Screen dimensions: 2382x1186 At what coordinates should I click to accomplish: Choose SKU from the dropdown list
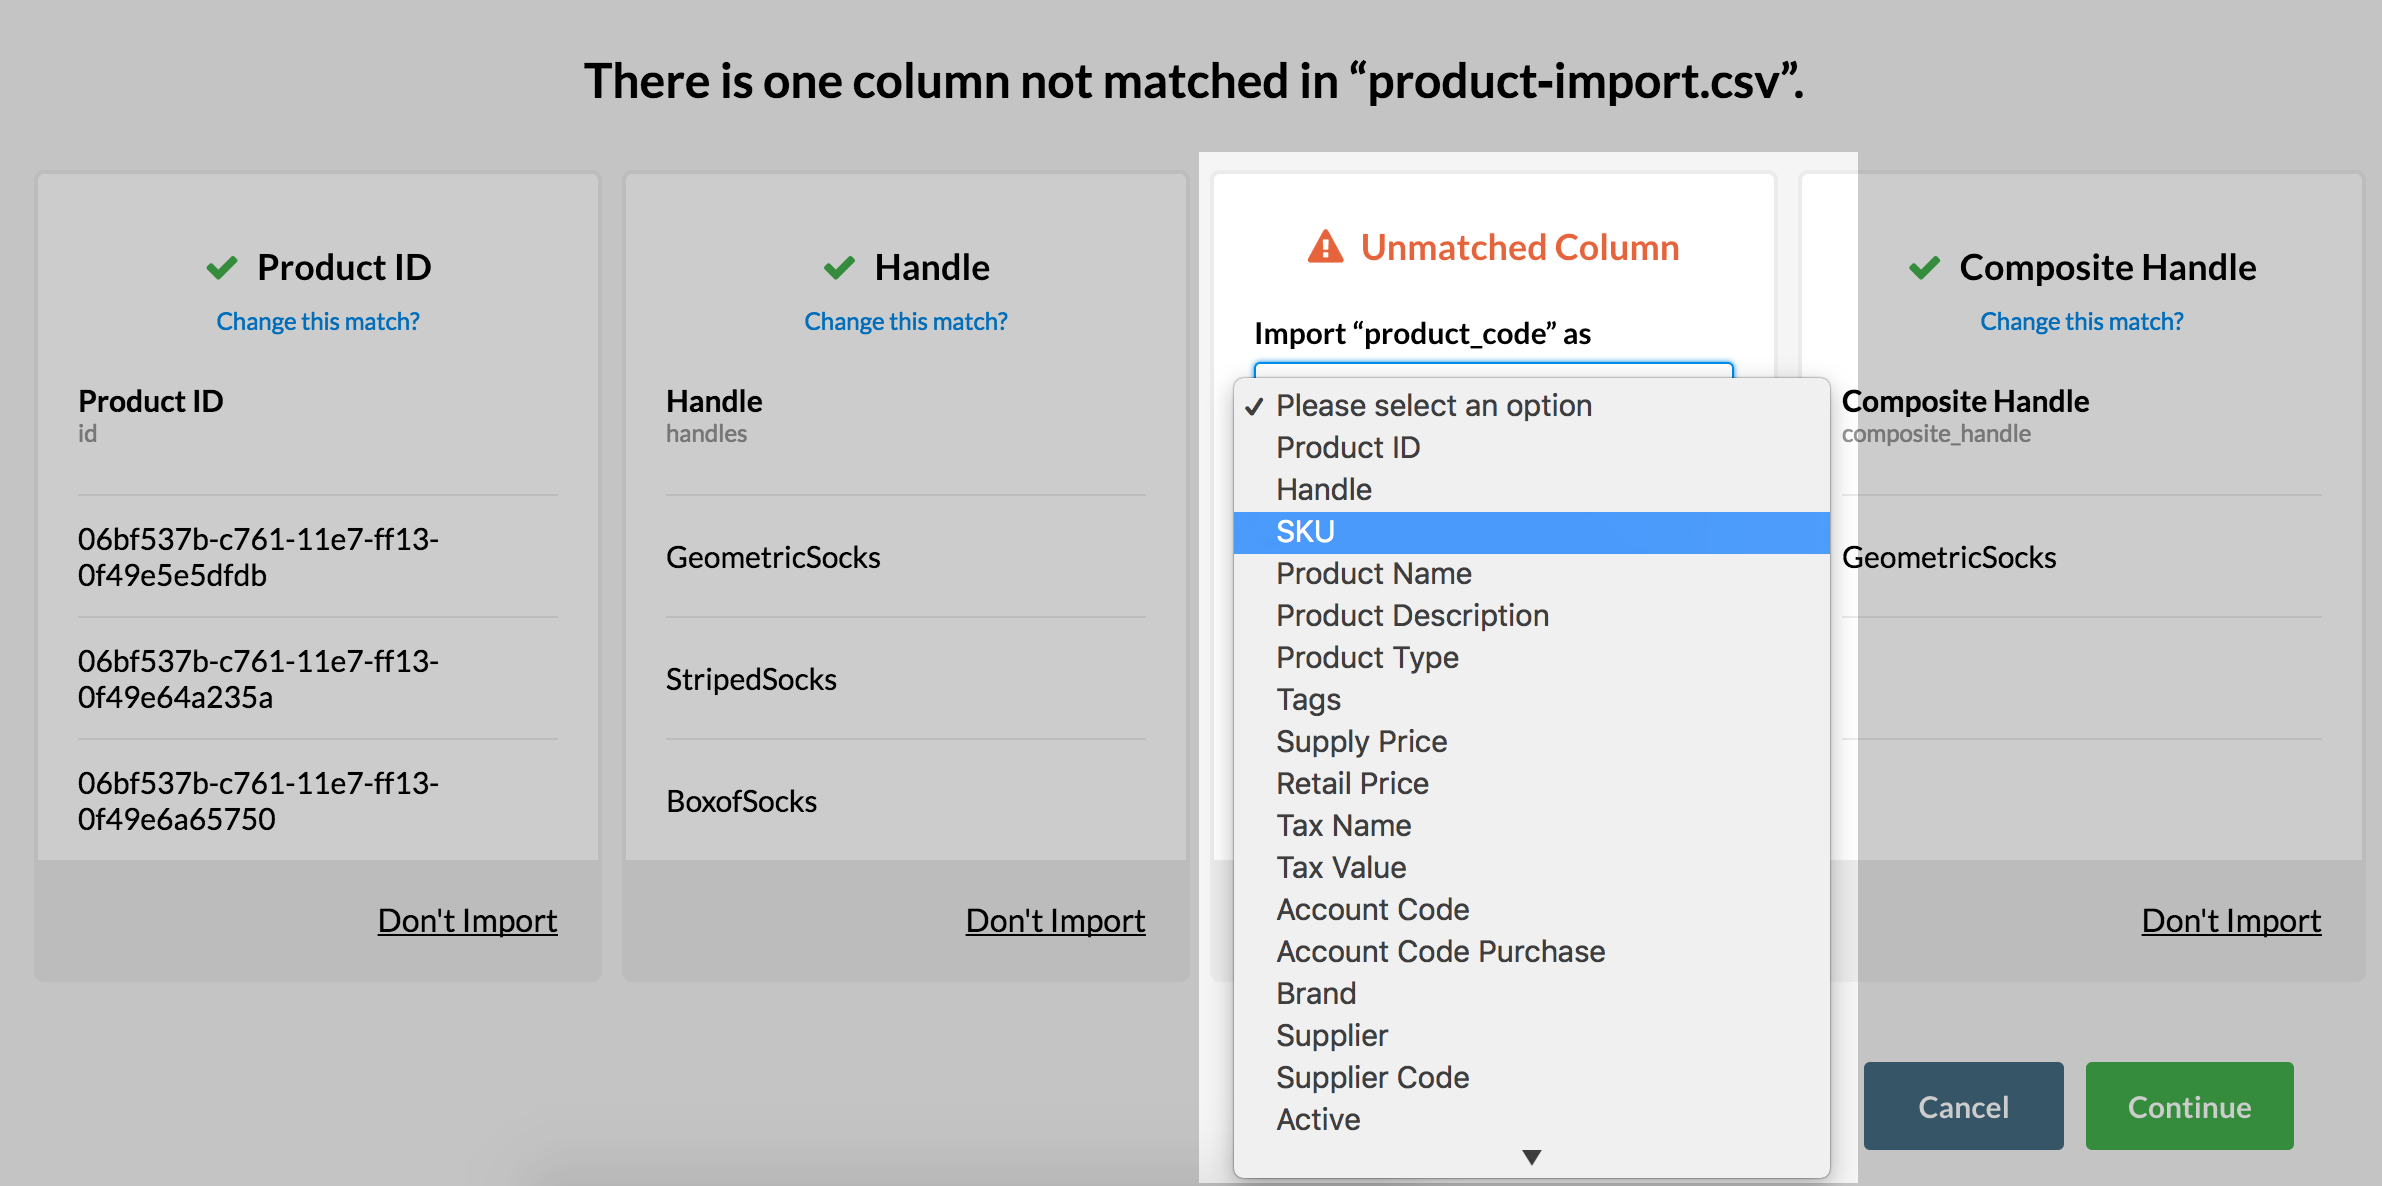pyautogui.click(x=1305, y=532)
